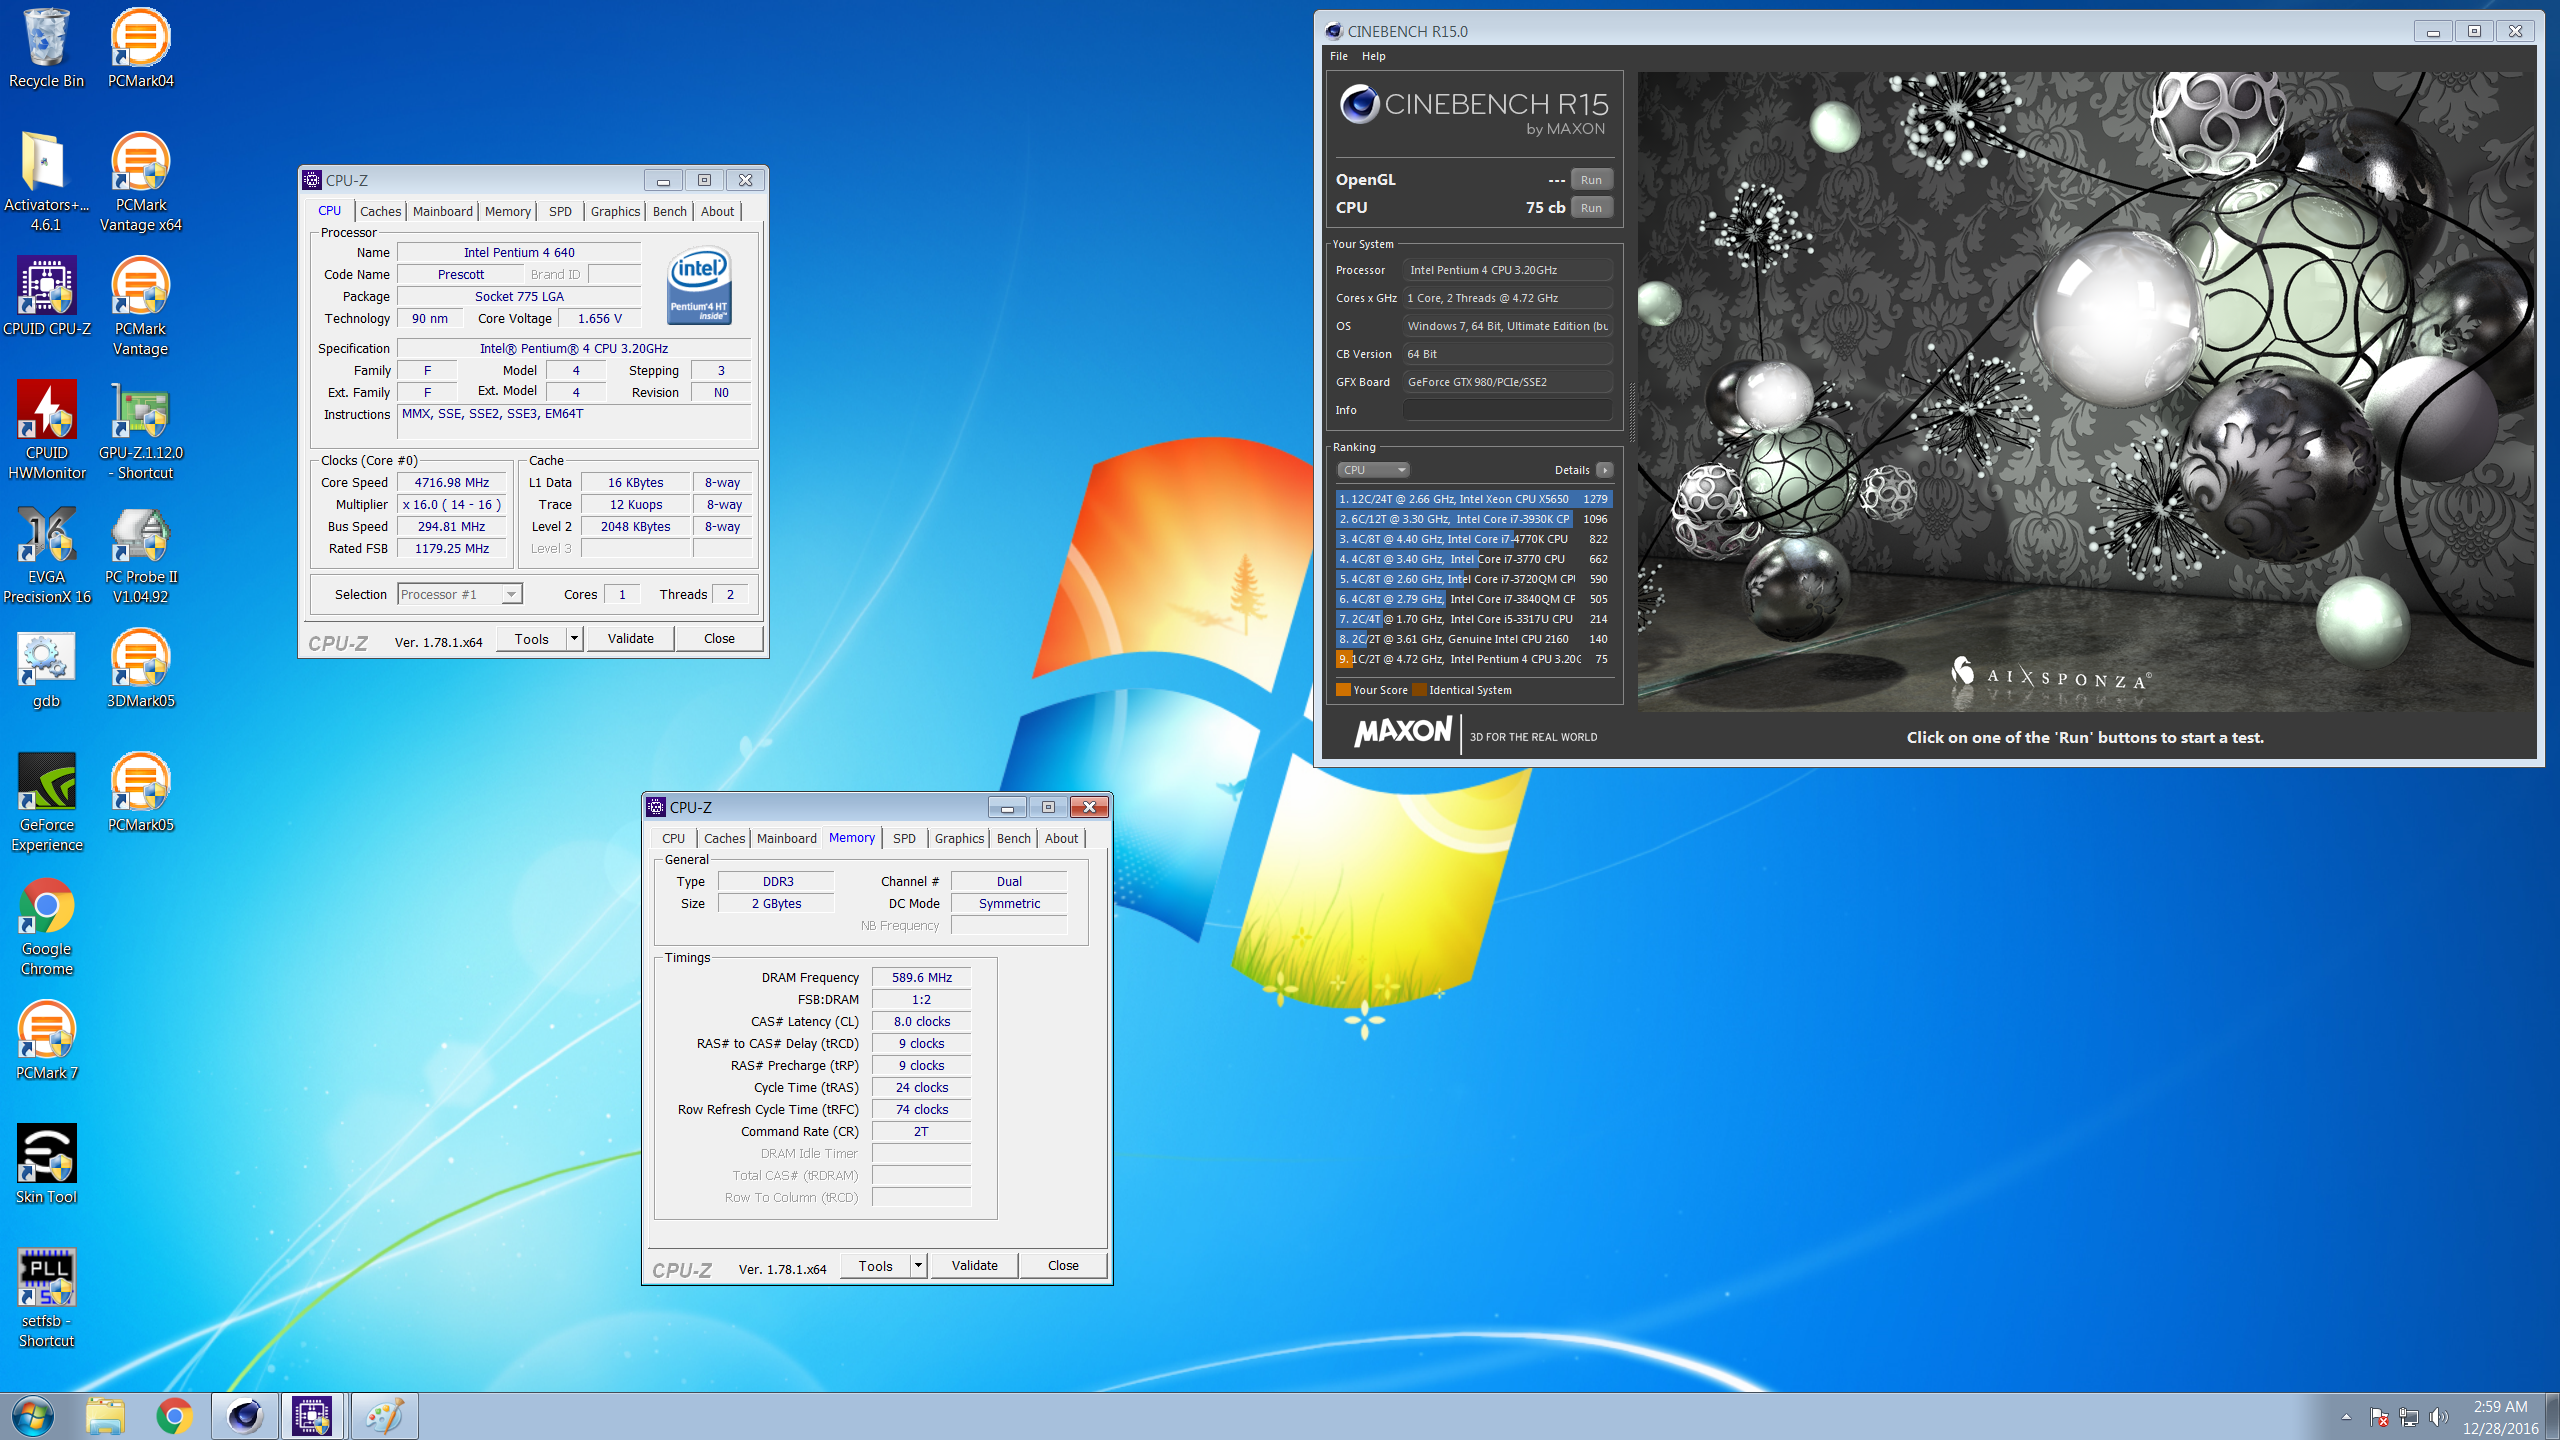Image resolution: width=2560 pixels, height=1440 pixels.
Task: Launch the PCMark Vantage desktop shortcut
Action: tap(140, 306)
